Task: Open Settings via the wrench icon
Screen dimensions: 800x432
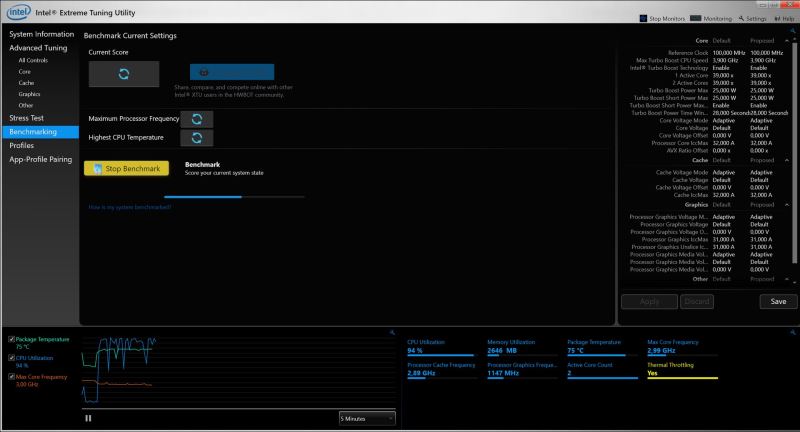Action: pyautogui.click(x=741, y=18)
